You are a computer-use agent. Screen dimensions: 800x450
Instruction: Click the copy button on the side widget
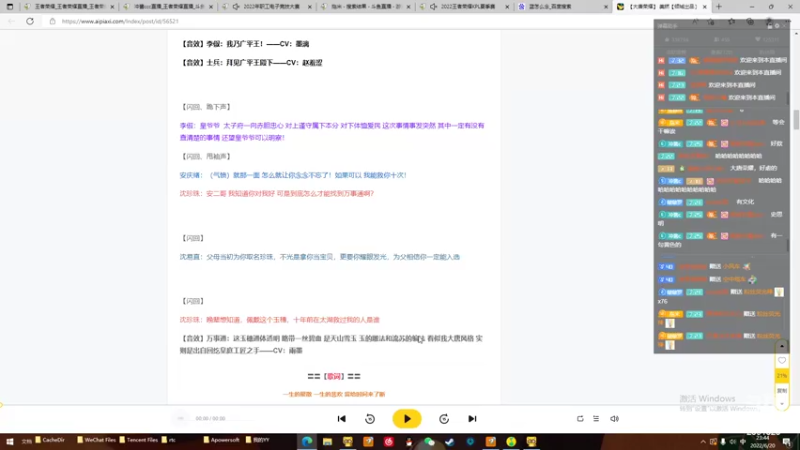pyautogui.click(x=782, y=390)
